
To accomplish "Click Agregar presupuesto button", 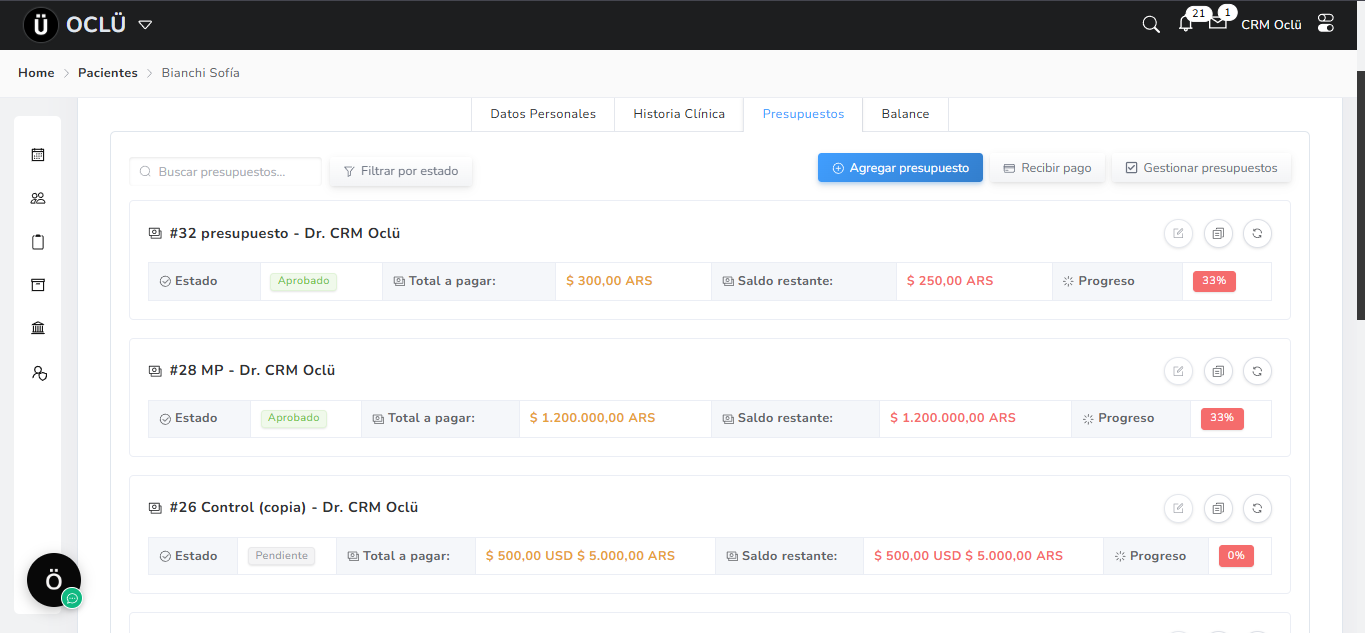I will coord(900,168).
